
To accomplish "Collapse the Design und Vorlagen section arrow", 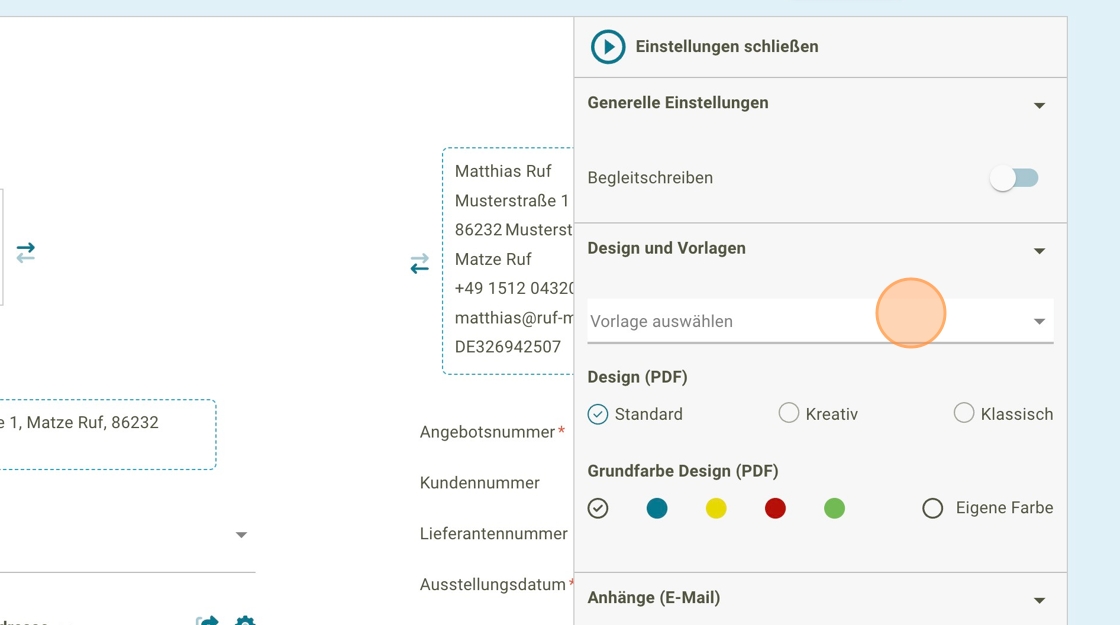I will 1039,251.
